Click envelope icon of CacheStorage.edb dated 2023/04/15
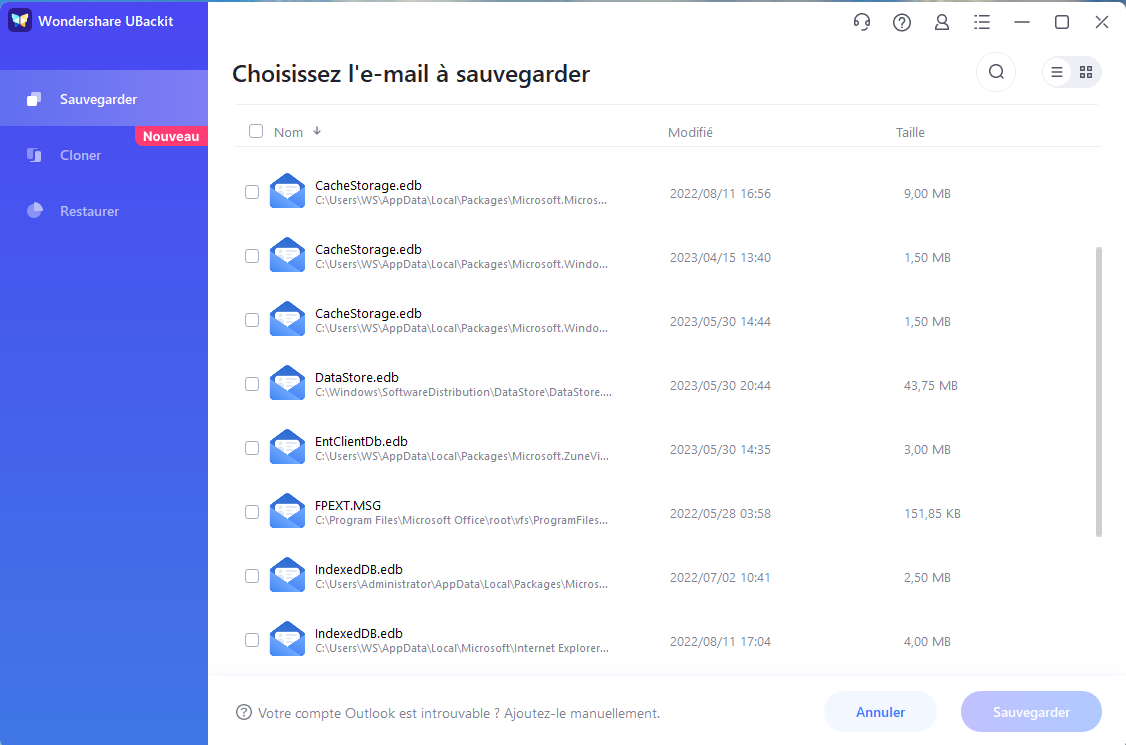 pos(287,254)
